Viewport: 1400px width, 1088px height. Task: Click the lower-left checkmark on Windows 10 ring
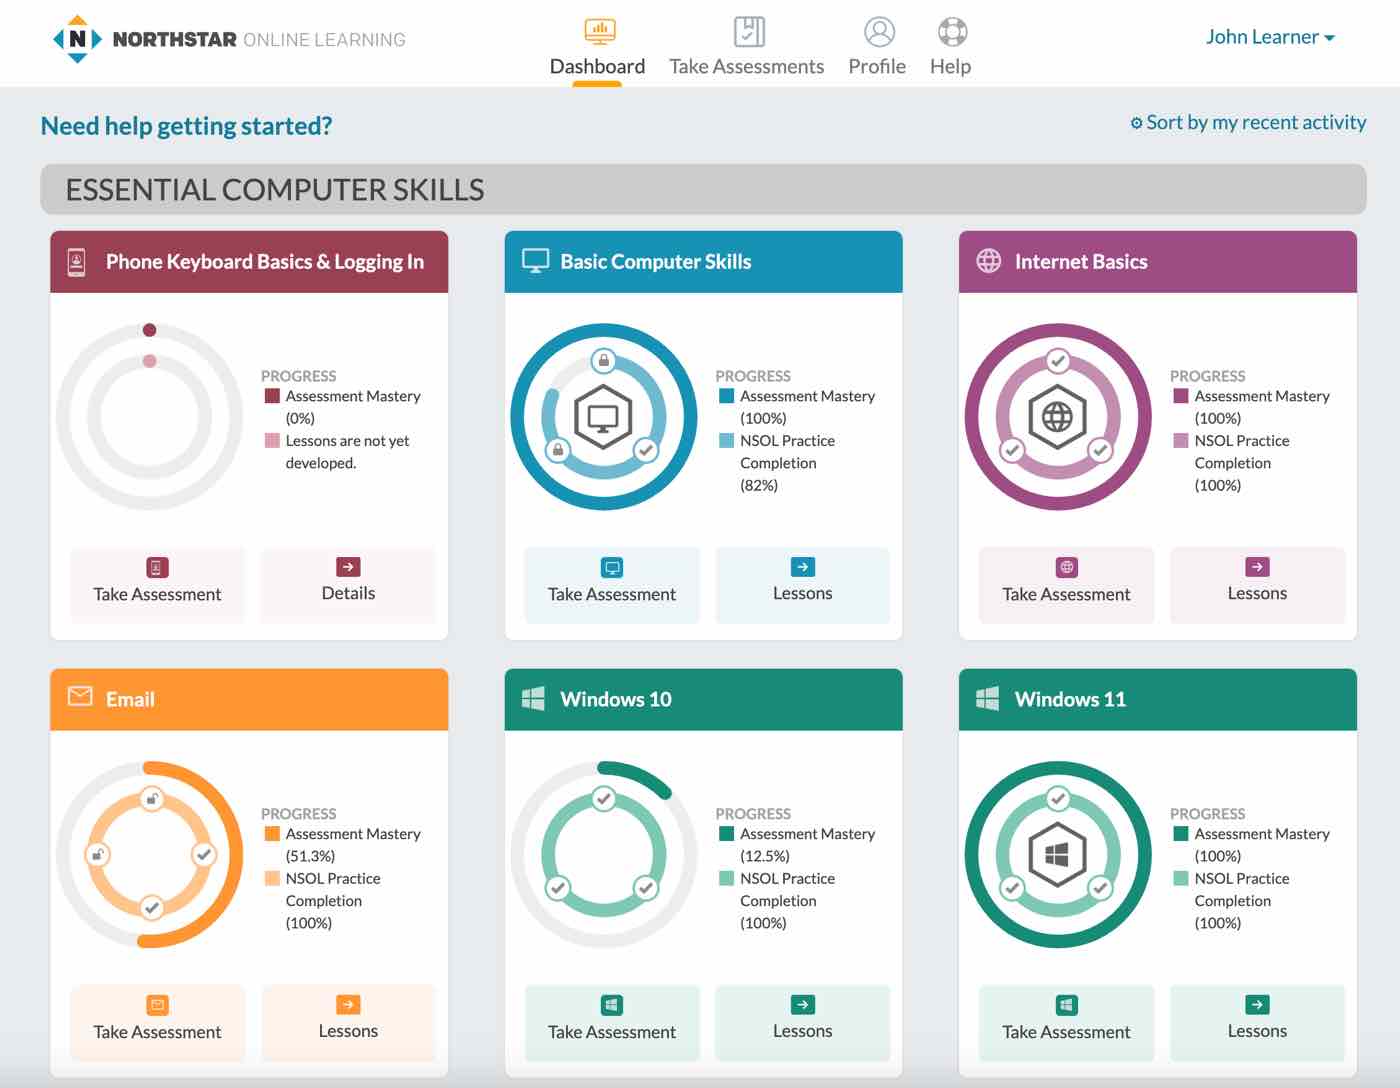[558, 888]
